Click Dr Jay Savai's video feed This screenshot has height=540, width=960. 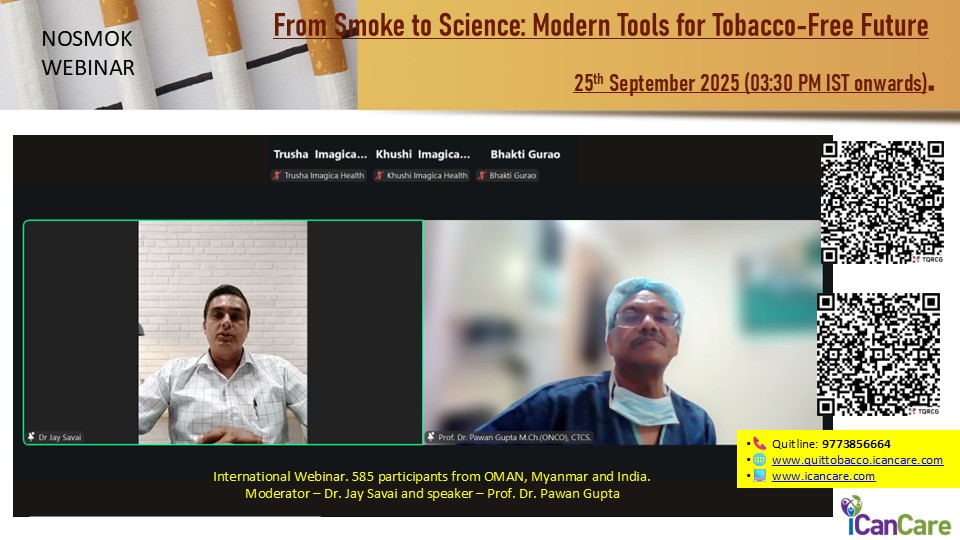(x=223, y=332)
